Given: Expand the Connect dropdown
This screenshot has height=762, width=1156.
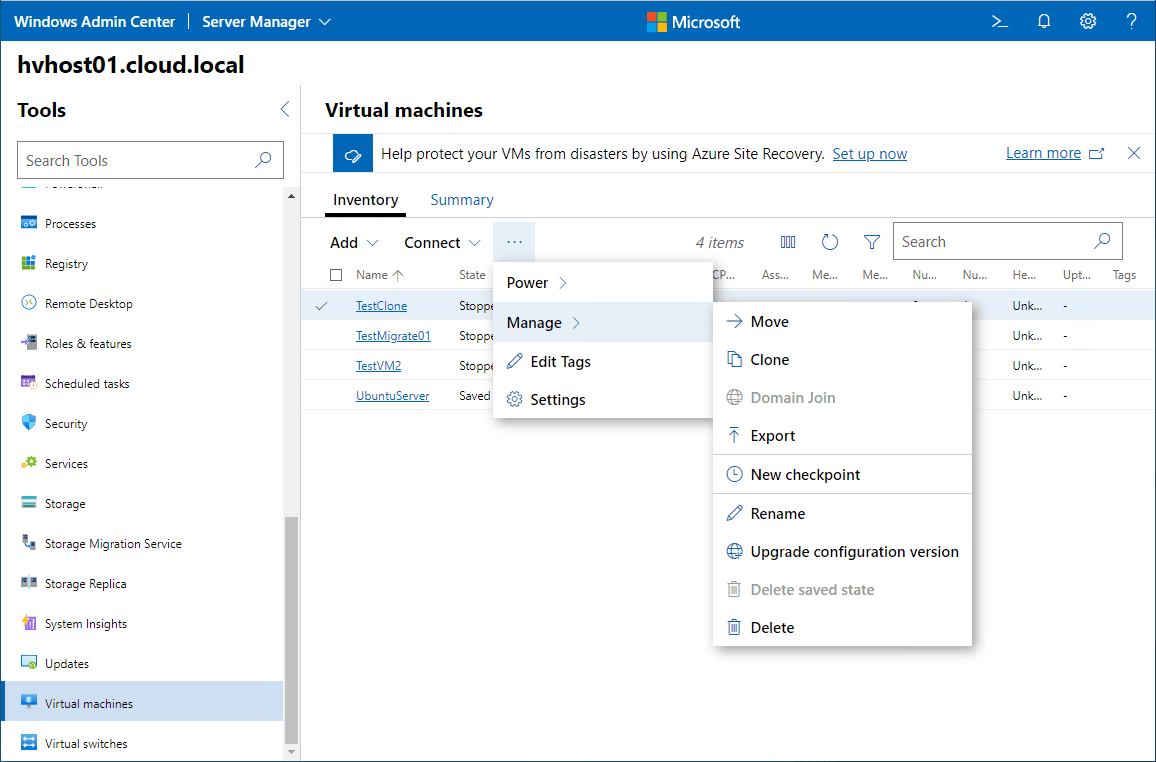Looking at the screenshot, I should click(442, 243).
